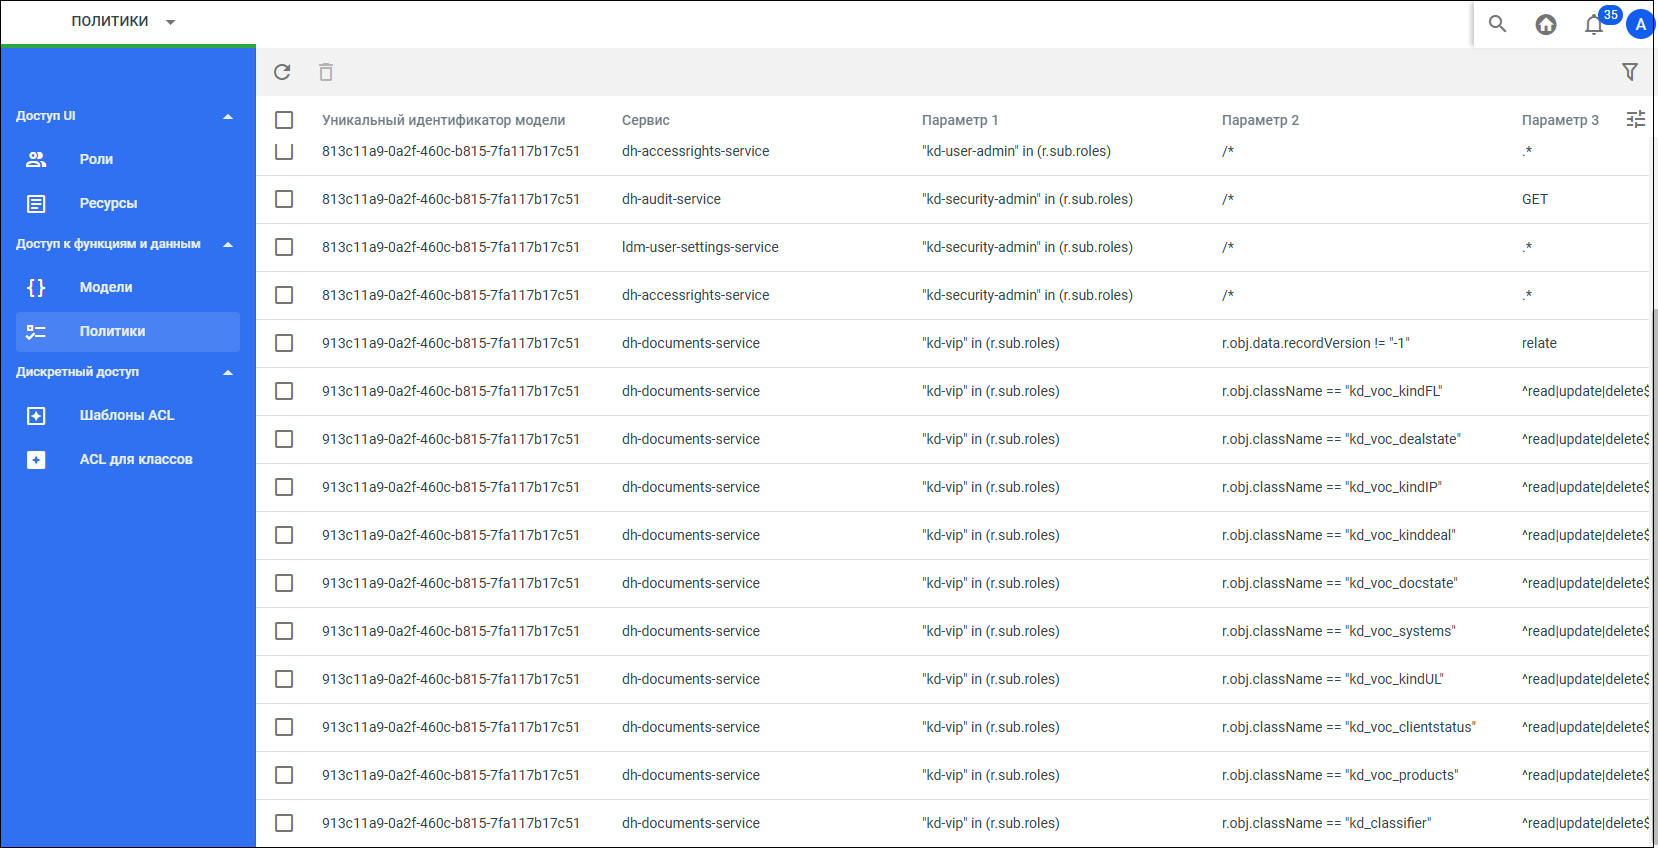Click the GET parameter 3 cell
Image resolution: width=1658 pixels, height=848 pixels.
(x=1534, y=199)
